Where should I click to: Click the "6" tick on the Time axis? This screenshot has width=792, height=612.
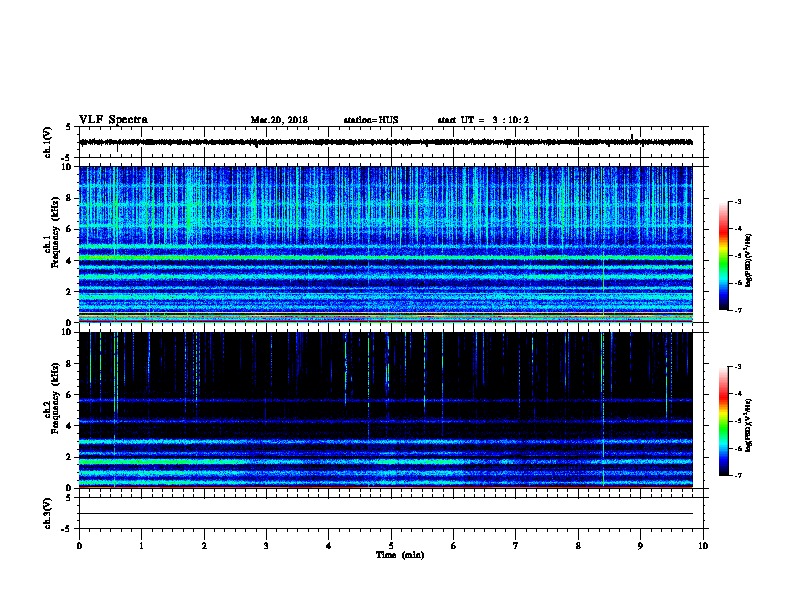[x=454, y=546]
